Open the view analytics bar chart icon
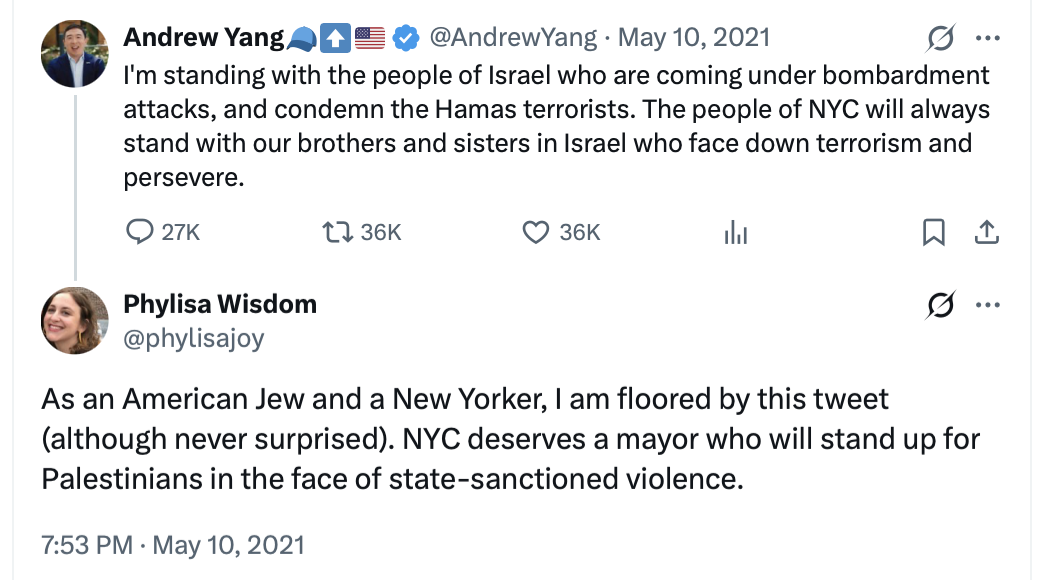The image size is (1038, 580). pos(735,233)
